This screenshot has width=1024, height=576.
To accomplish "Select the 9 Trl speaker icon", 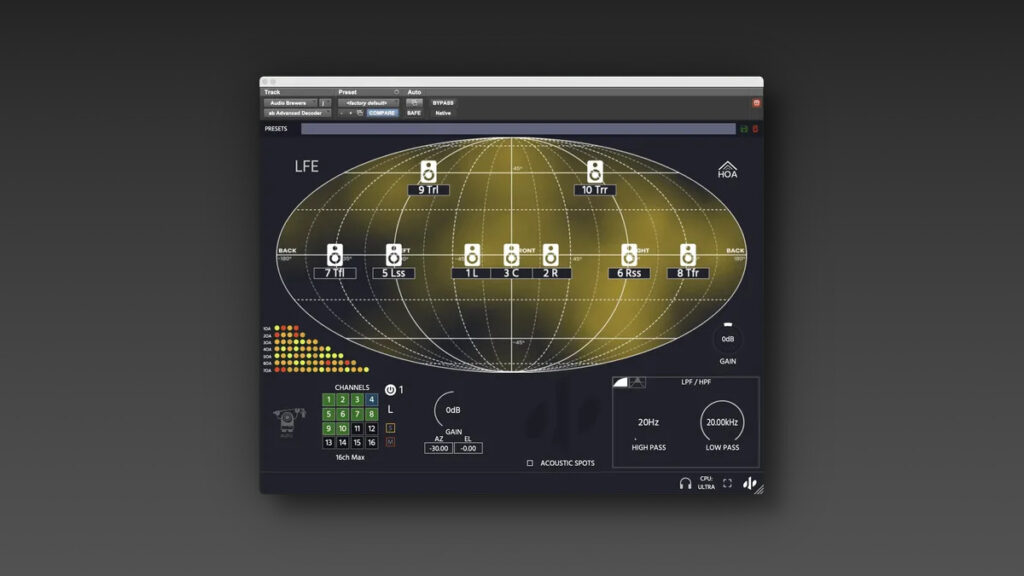I will (x=429, y=171).
